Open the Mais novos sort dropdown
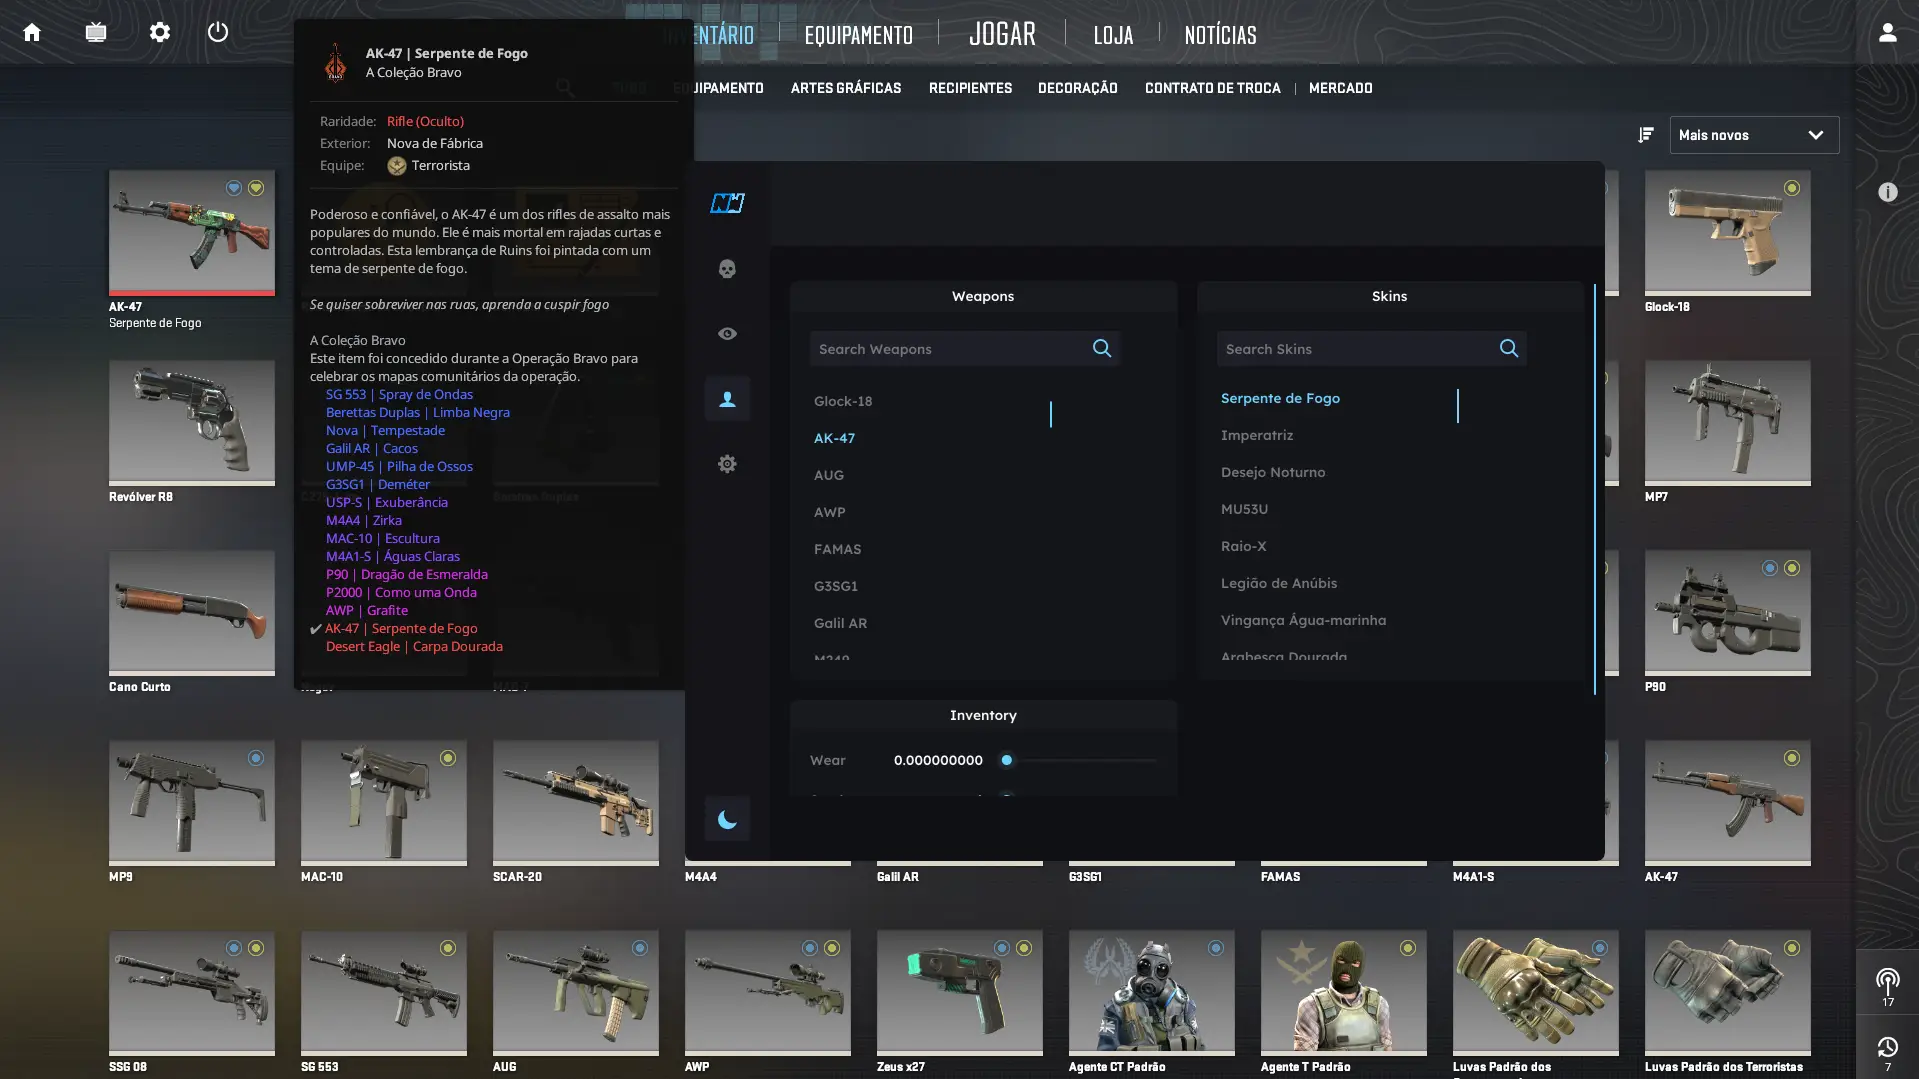Screen dimensions: 1919x1079 [1754, 135]
